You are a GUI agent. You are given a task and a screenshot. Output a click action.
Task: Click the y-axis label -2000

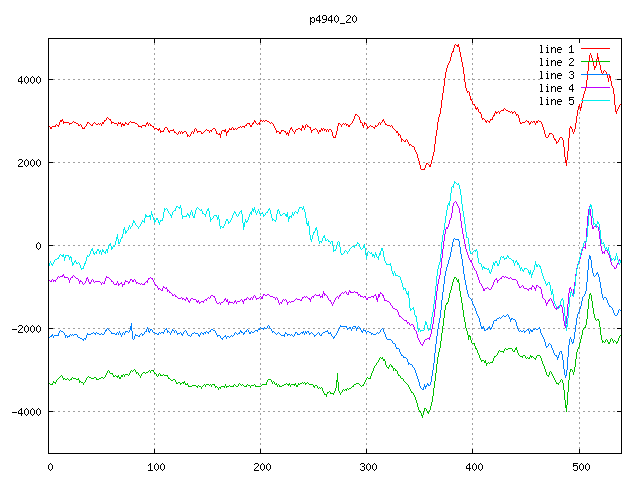(27, 329)
